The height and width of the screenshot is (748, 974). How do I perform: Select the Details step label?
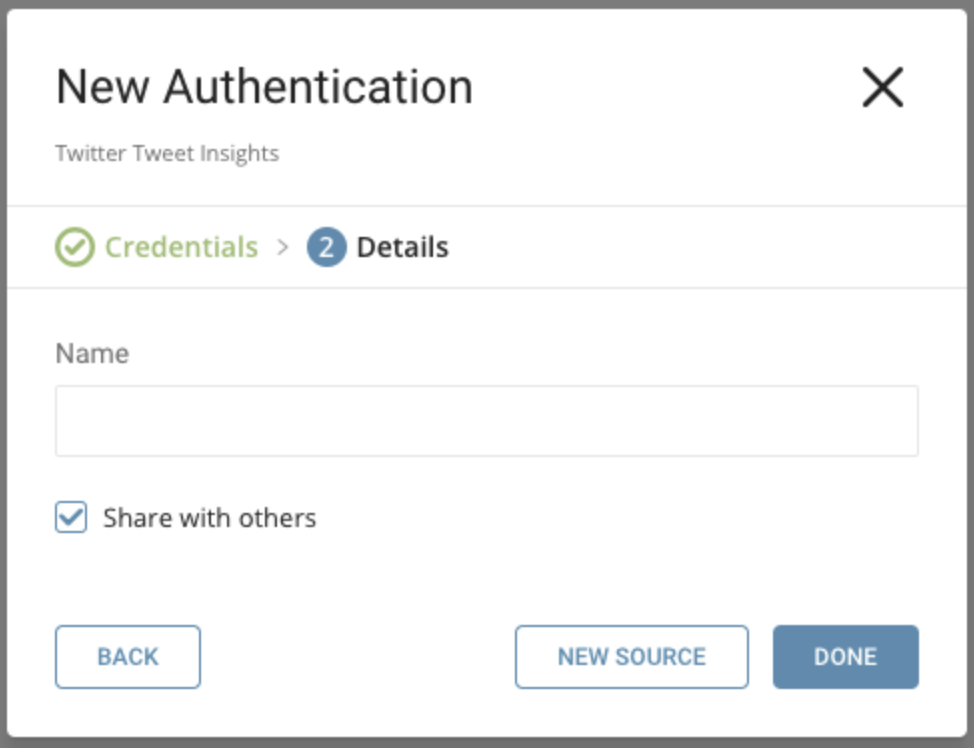click(402, 247)
